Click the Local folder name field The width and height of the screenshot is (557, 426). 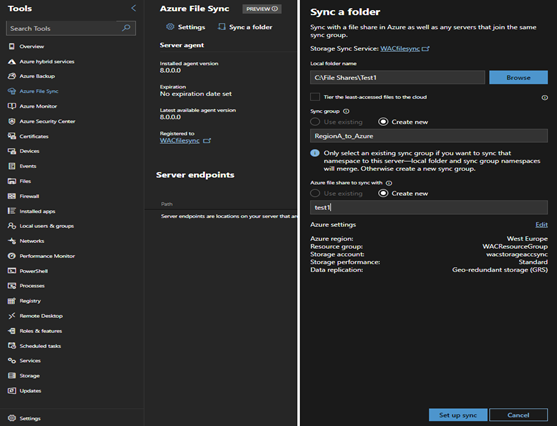pyautogui.click(x=397, y=77)
